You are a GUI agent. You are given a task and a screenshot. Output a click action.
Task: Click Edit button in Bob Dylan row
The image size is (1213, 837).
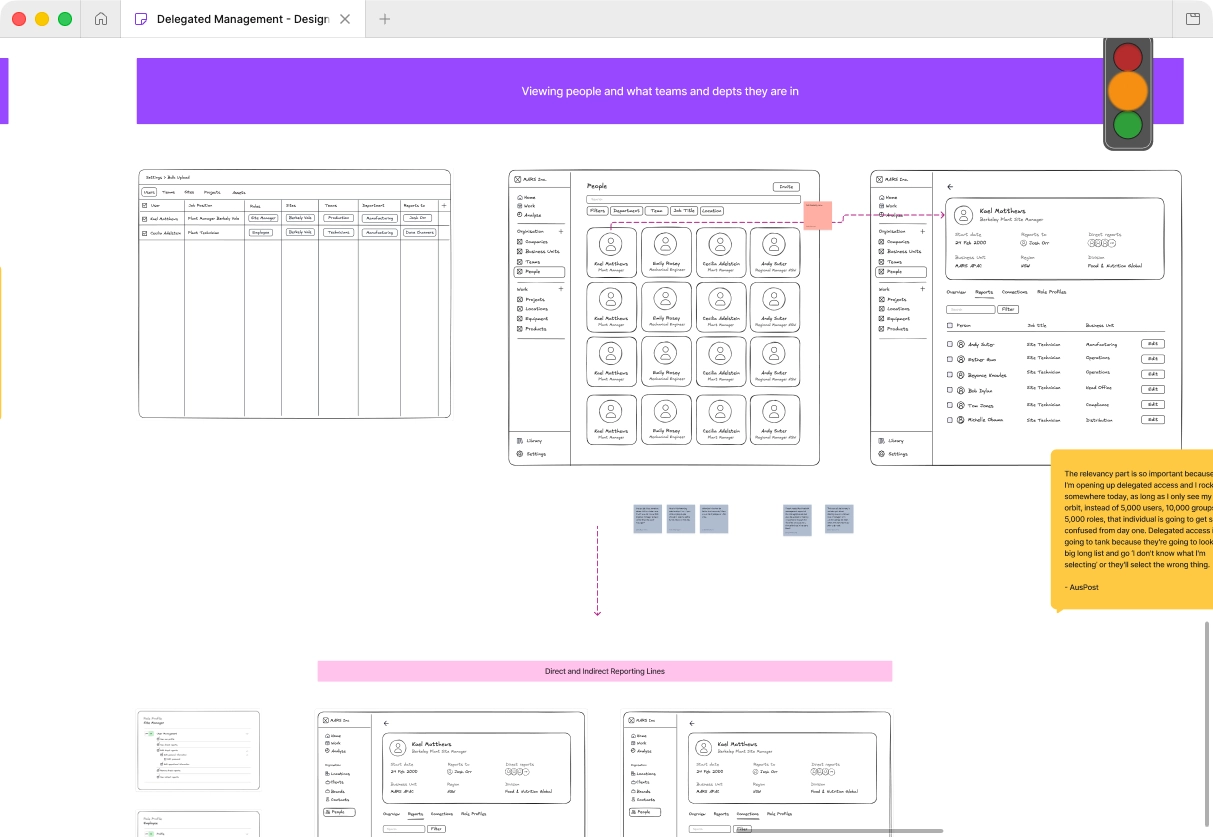pos(1153,390)
